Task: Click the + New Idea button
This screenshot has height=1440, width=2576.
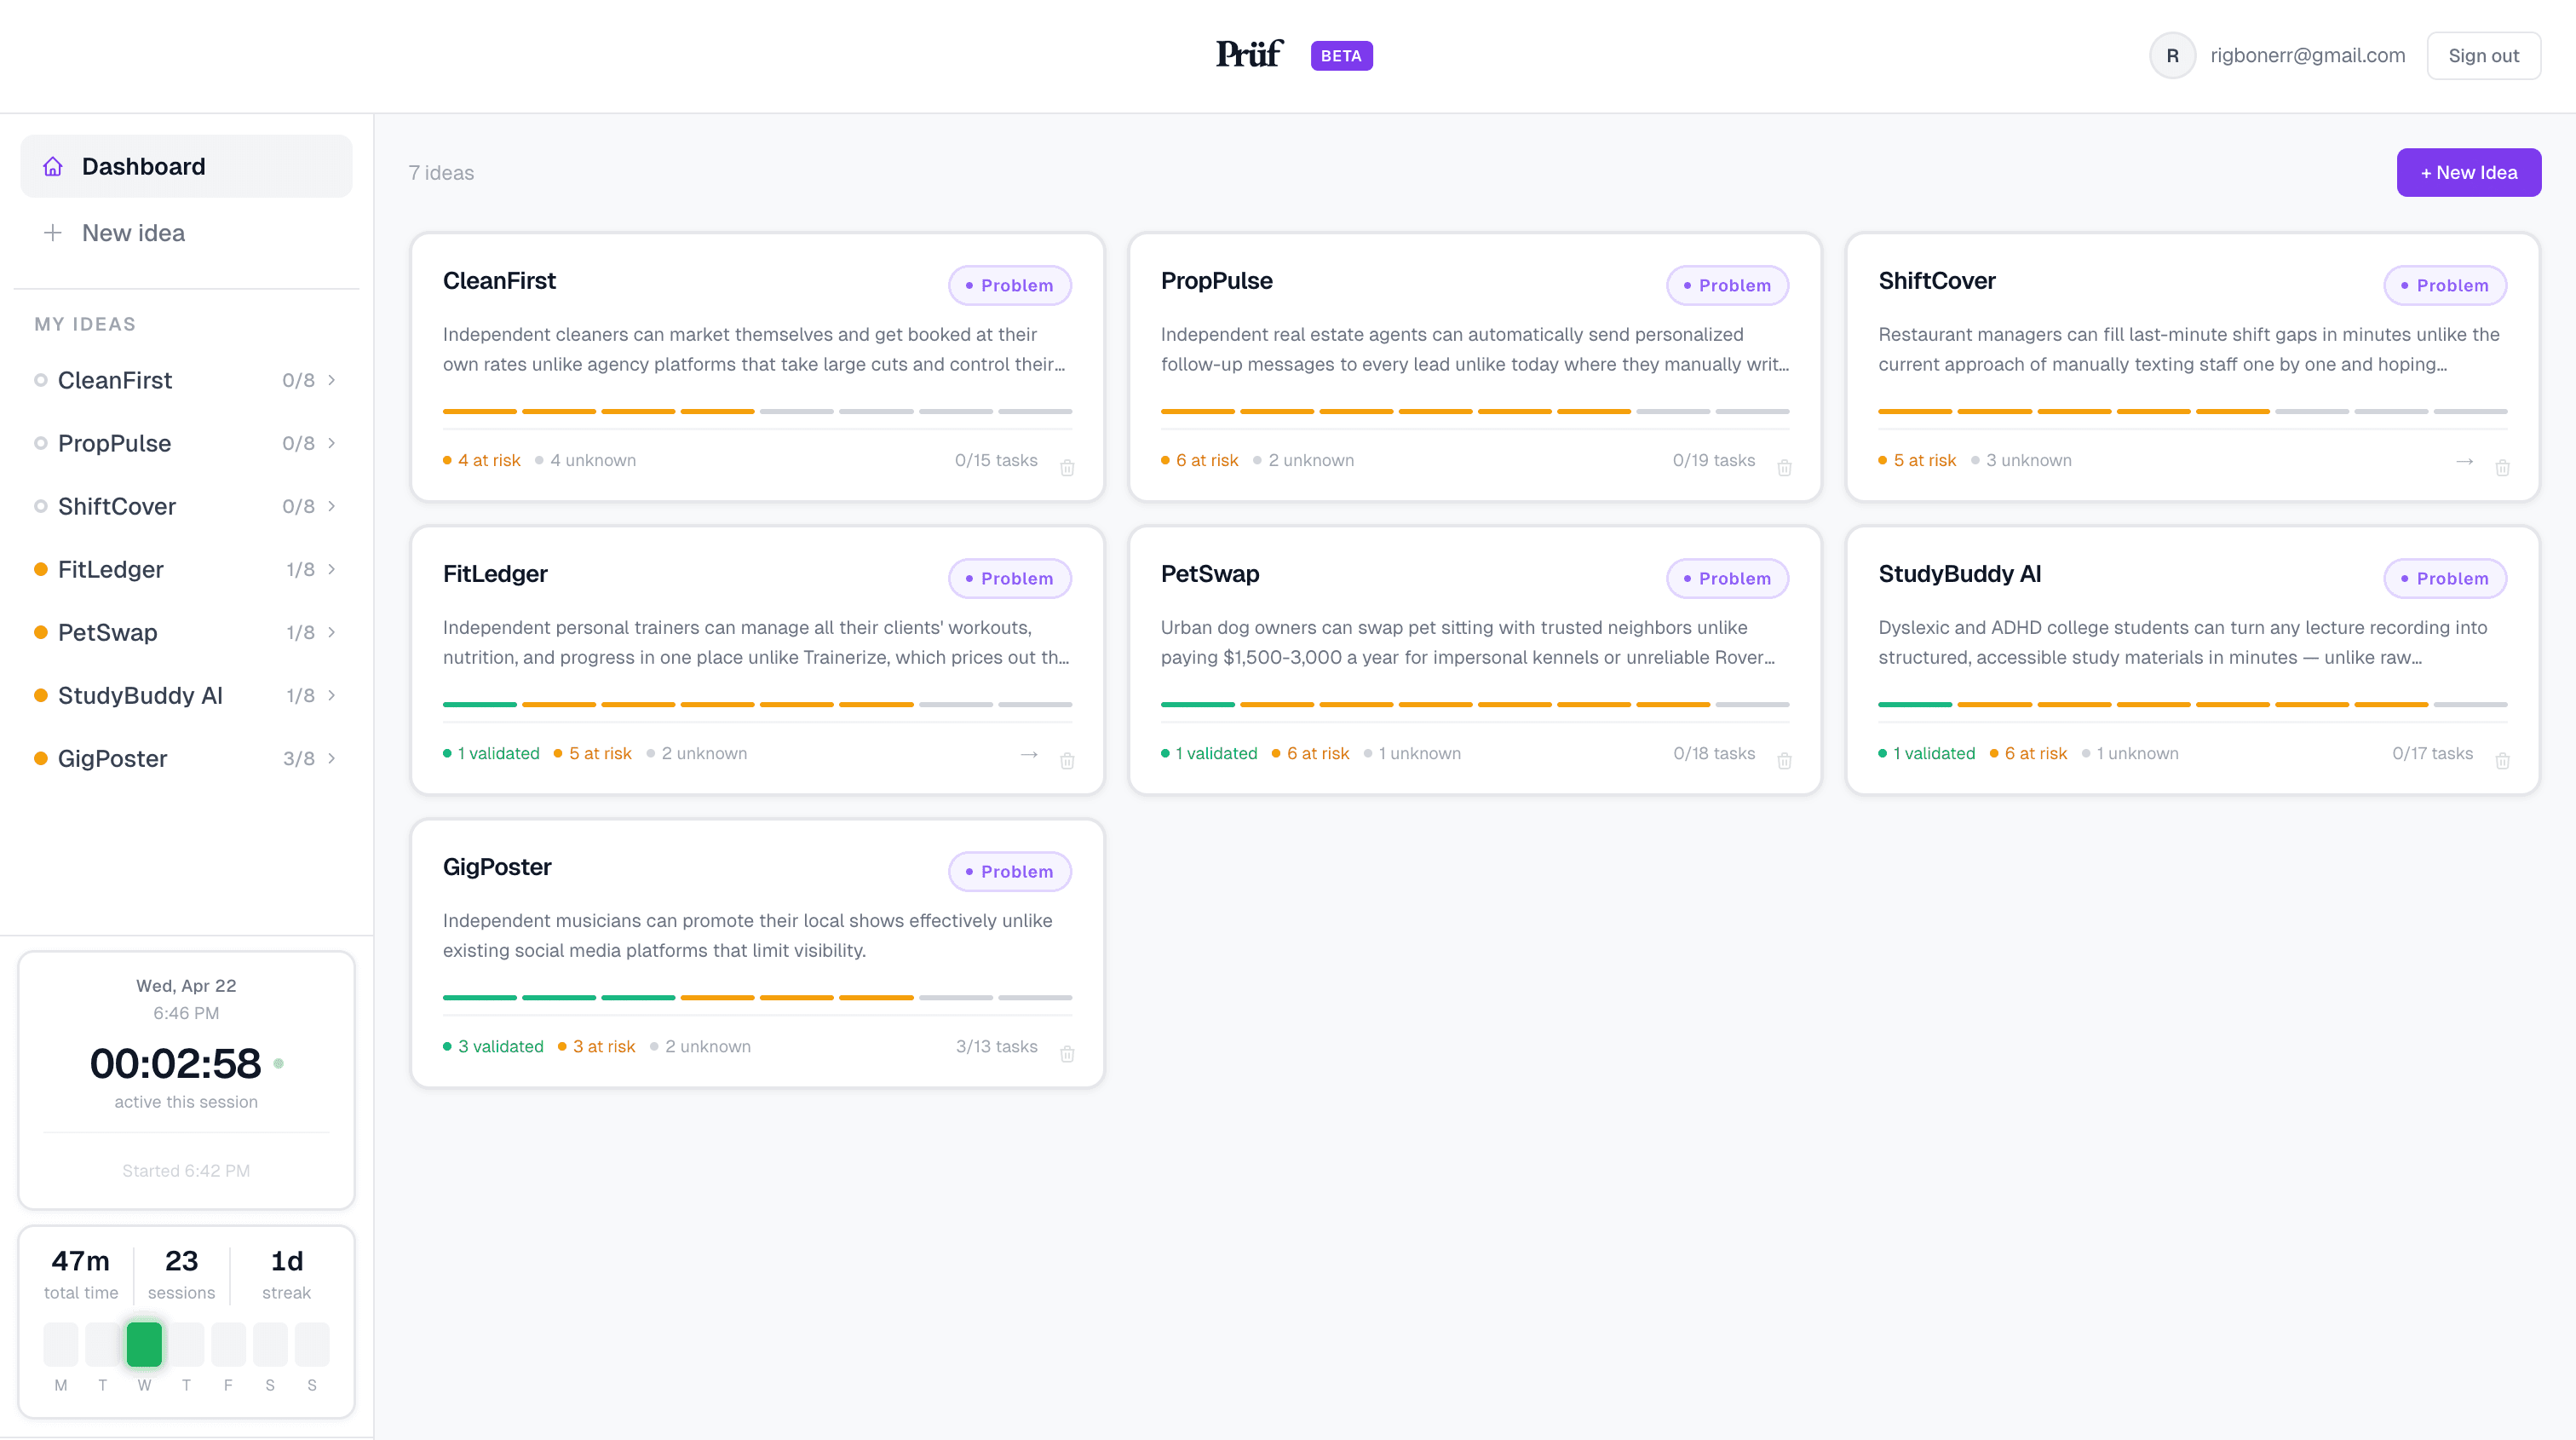Action: [2468, 172]
